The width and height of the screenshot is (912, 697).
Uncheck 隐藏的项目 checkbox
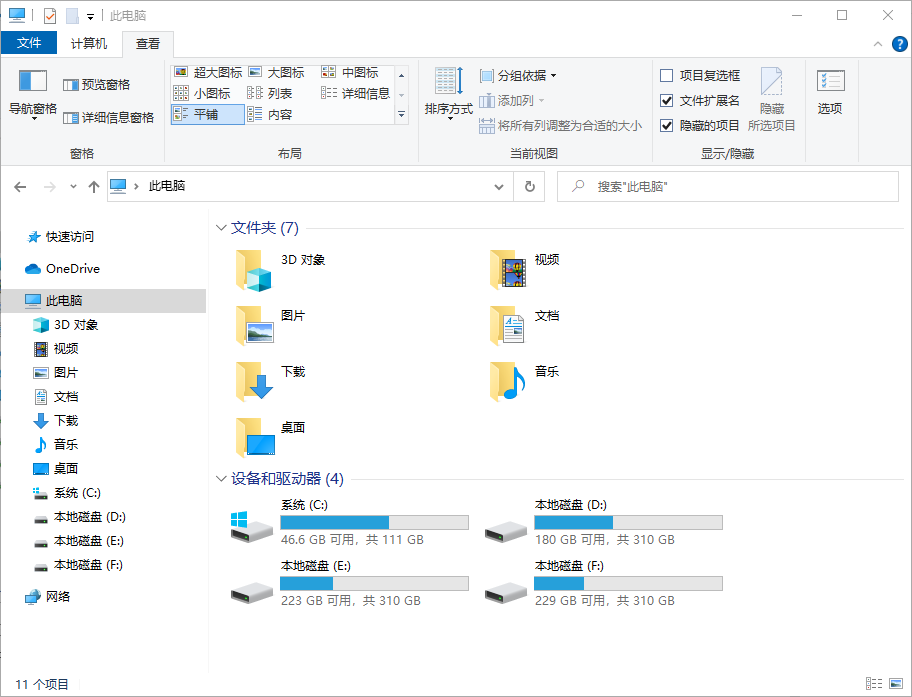667,126
